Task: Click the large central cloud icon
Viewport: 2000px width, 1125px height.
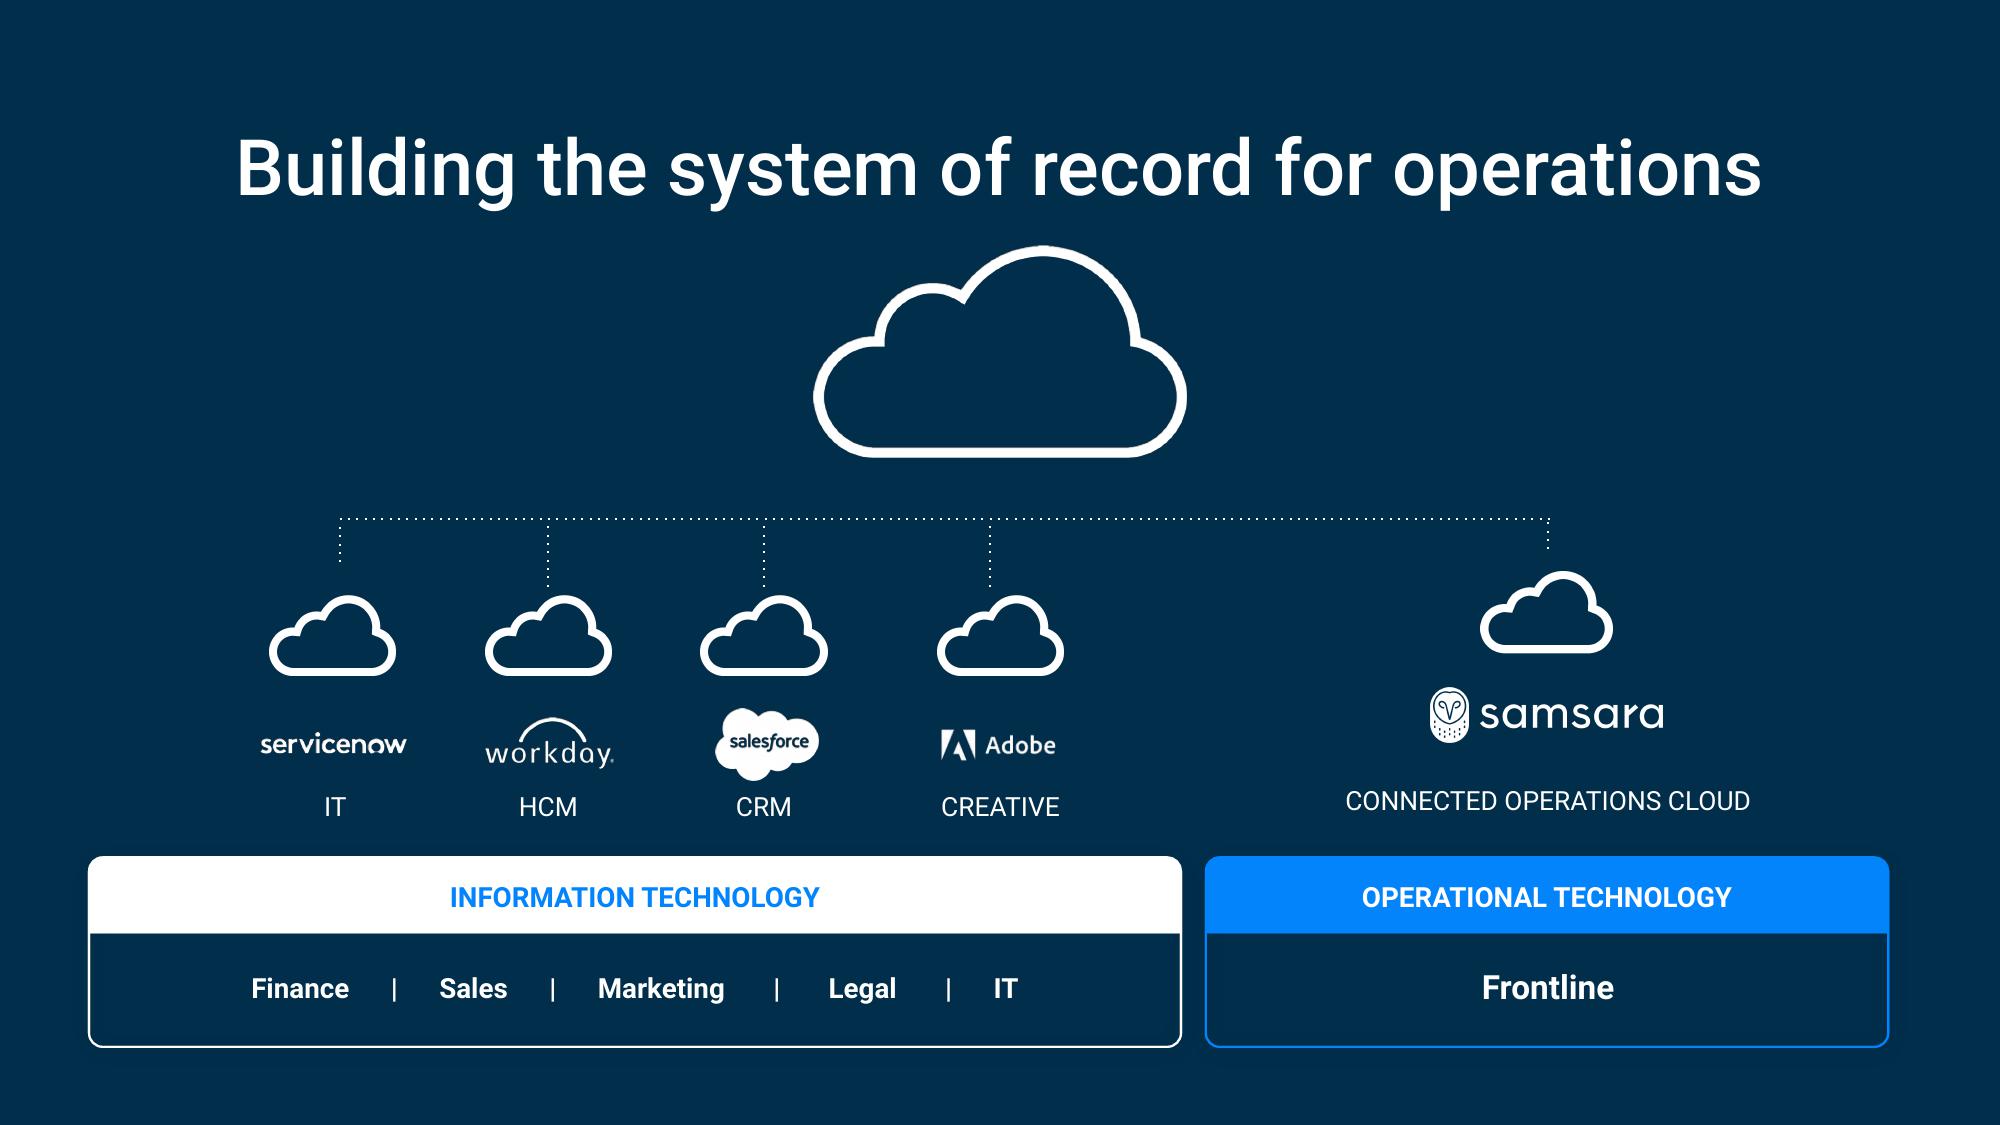Action: click(x=1000, y=352)
